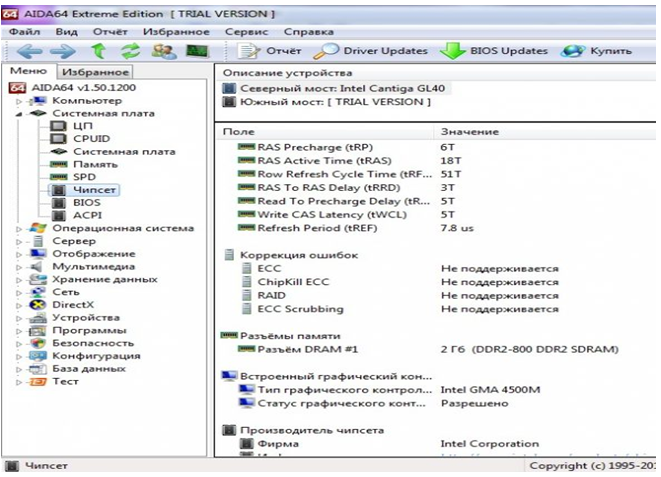The width and height of the screenshot is (661, 477).
Task: Expand the Сеть tree node
Action: [x=19, y=293]
